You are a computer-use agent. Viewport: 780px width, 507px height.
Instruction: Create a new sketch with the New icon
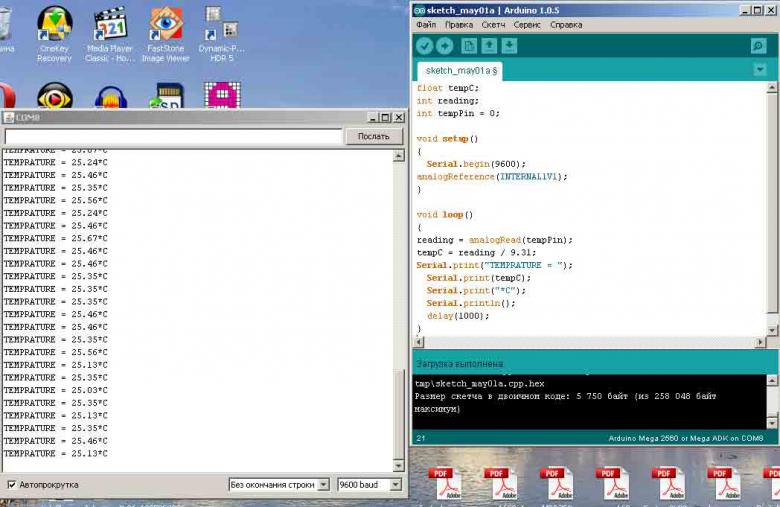[x=469, y=46]
